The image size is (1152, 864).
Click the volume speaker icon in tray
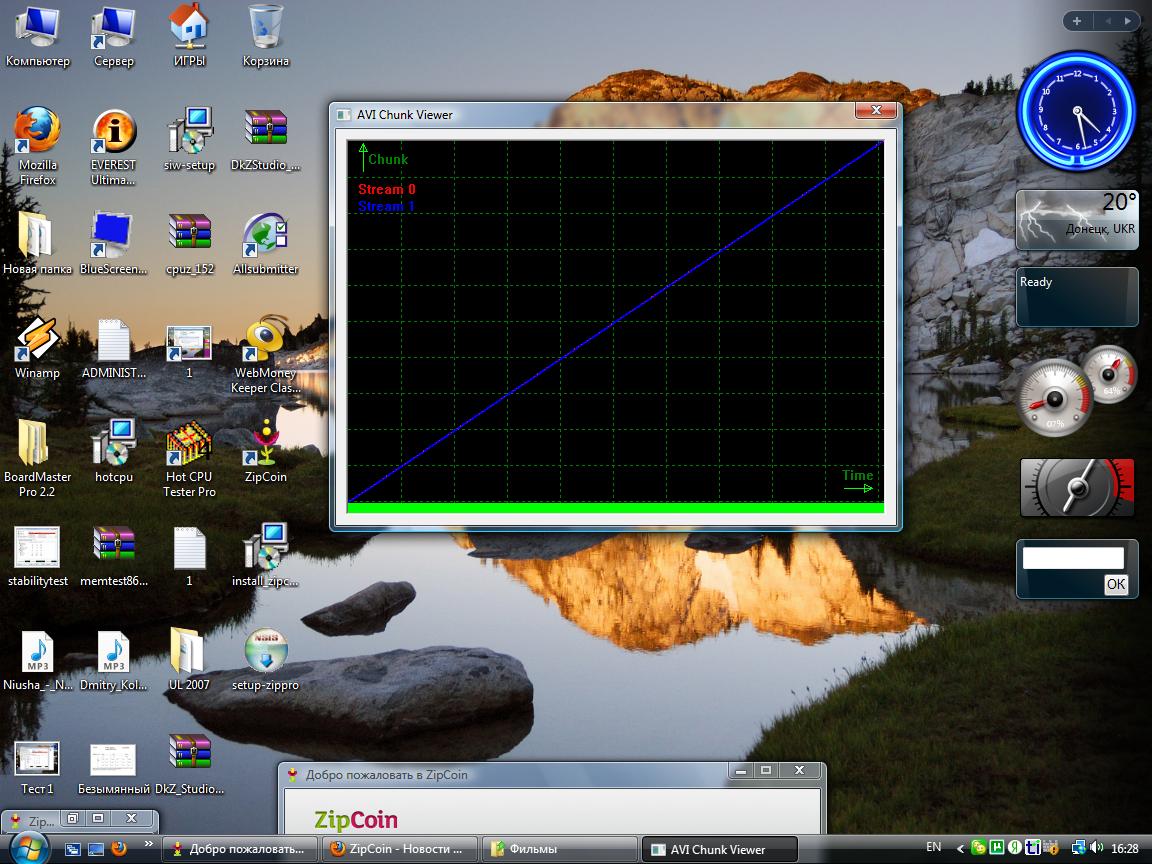tap(1096, 848)
